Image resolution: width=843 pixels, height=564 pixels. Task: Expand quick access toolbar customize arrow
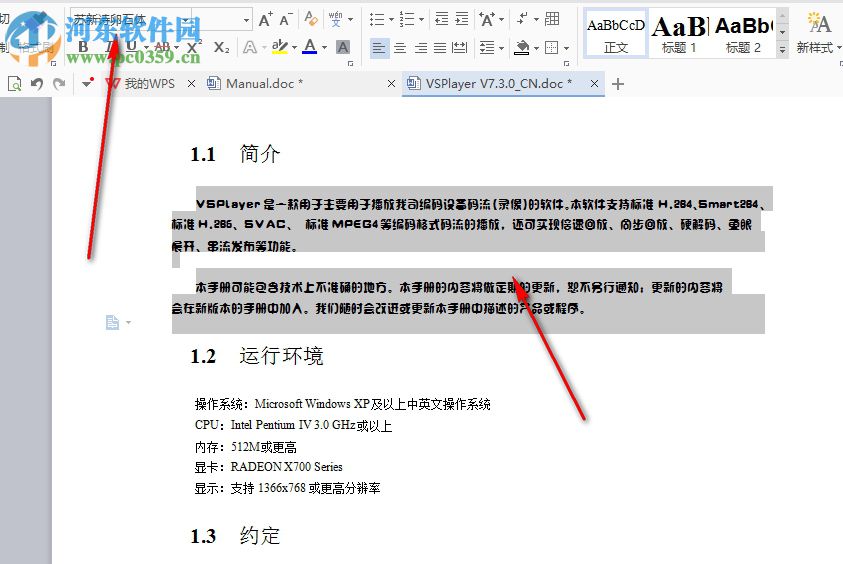click(x=87, y=83)
